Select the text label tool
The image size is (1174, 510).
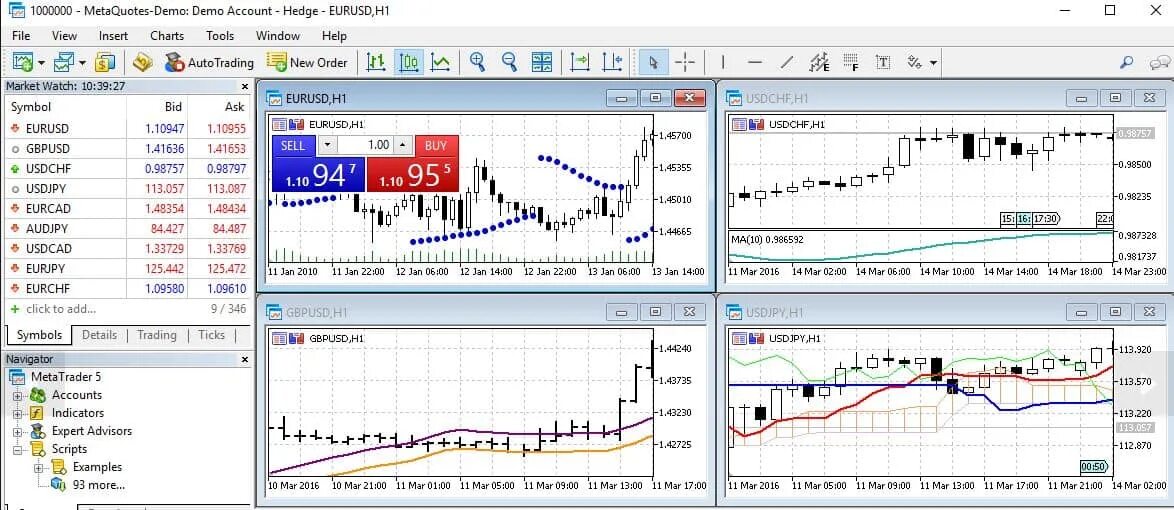pos(883,62)
